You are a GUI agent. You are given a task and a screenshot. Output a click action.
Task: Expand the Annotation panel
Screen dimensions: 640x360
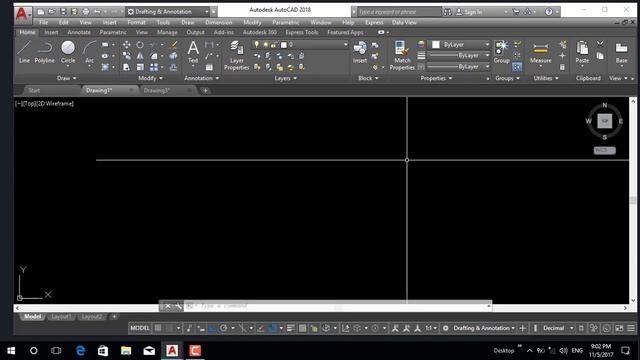coord(202,78)
